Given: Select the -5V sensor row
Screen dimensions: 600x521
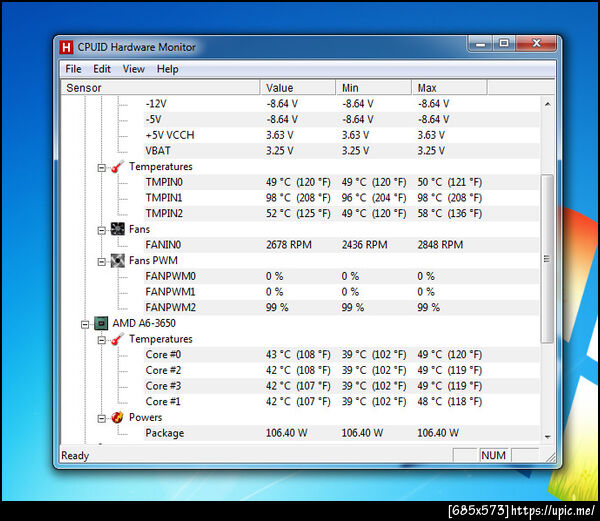Looking at the screenshot, I should 342,119.
